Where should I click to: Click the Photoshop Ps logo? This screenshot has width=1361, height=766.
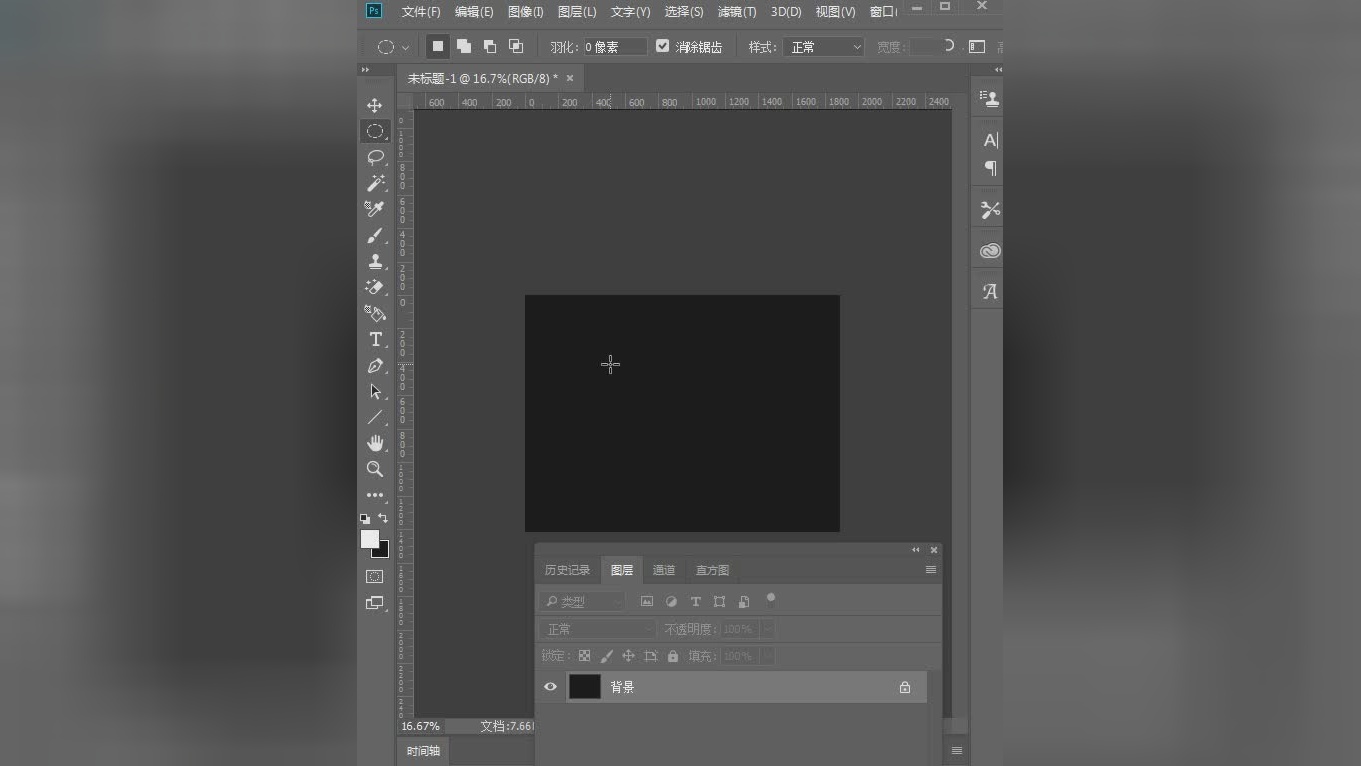[x=374, y=11]
